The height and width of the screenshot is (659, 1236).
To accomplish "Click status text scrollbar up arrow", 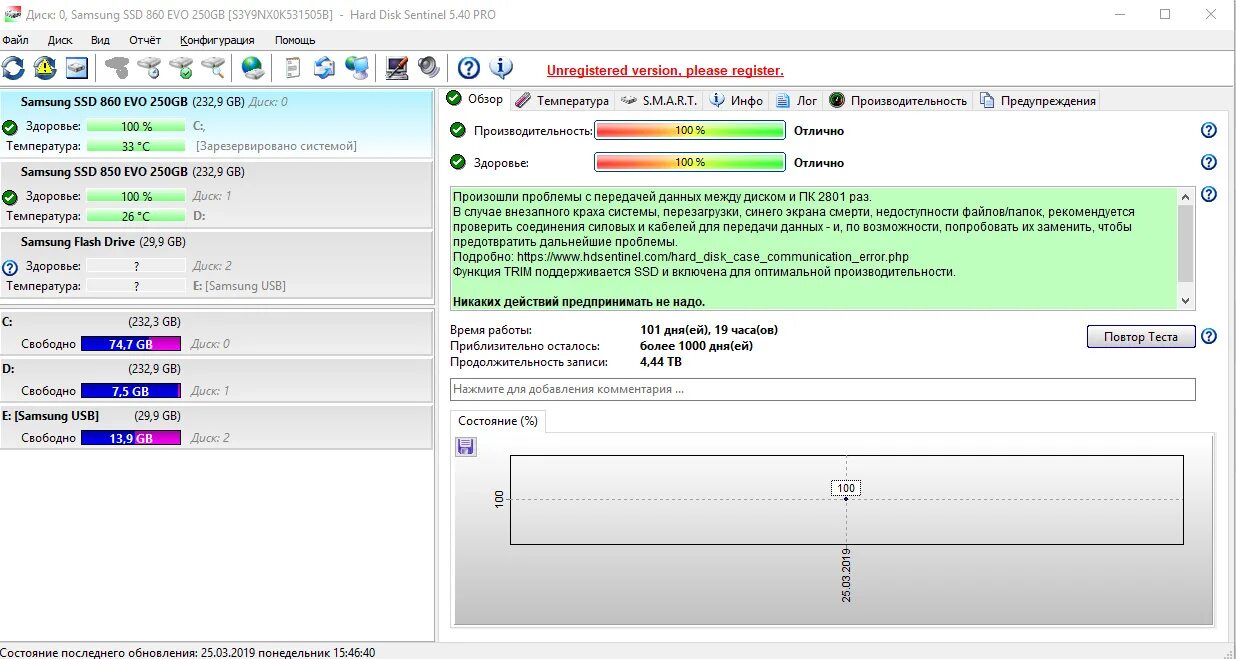I will (x=1186, y=196).
